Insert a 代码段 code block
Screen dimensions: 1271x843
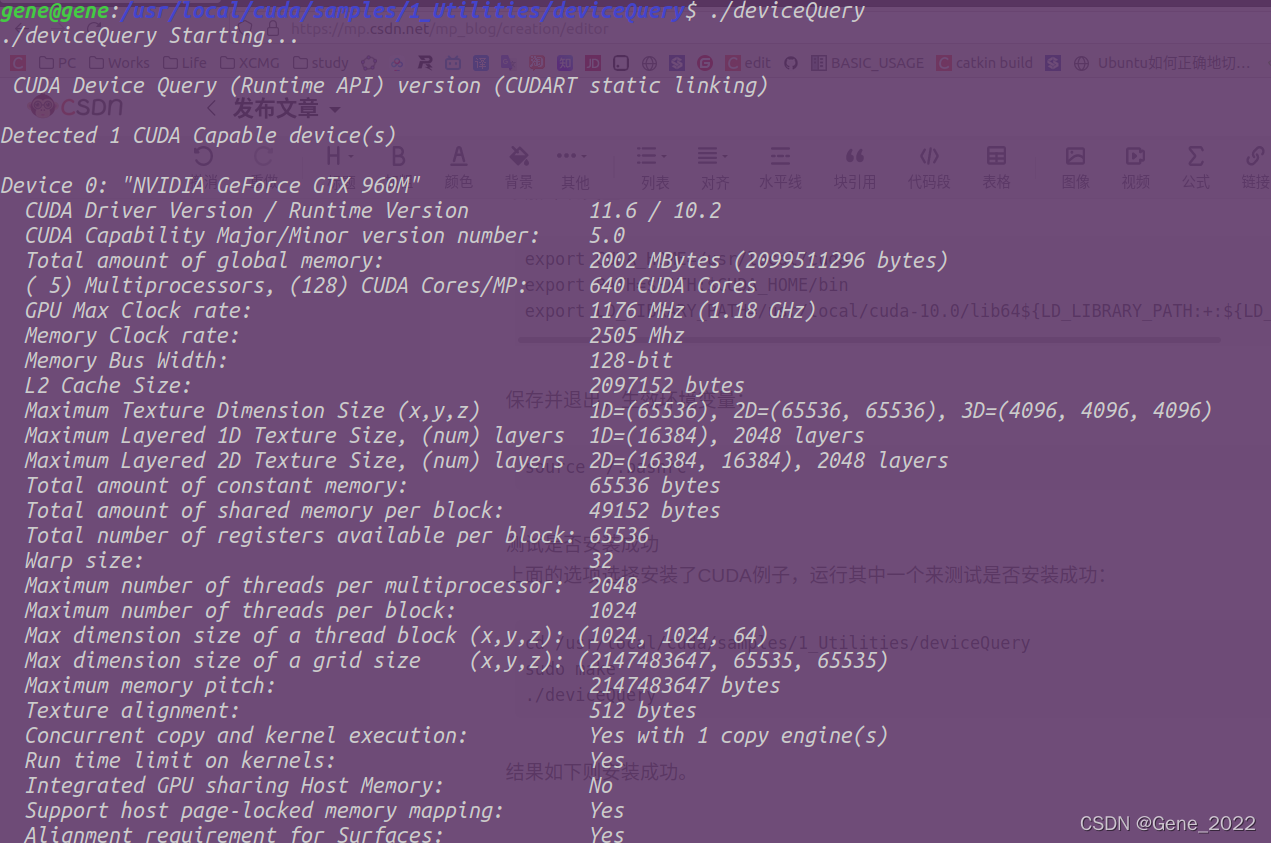point(929,166)
